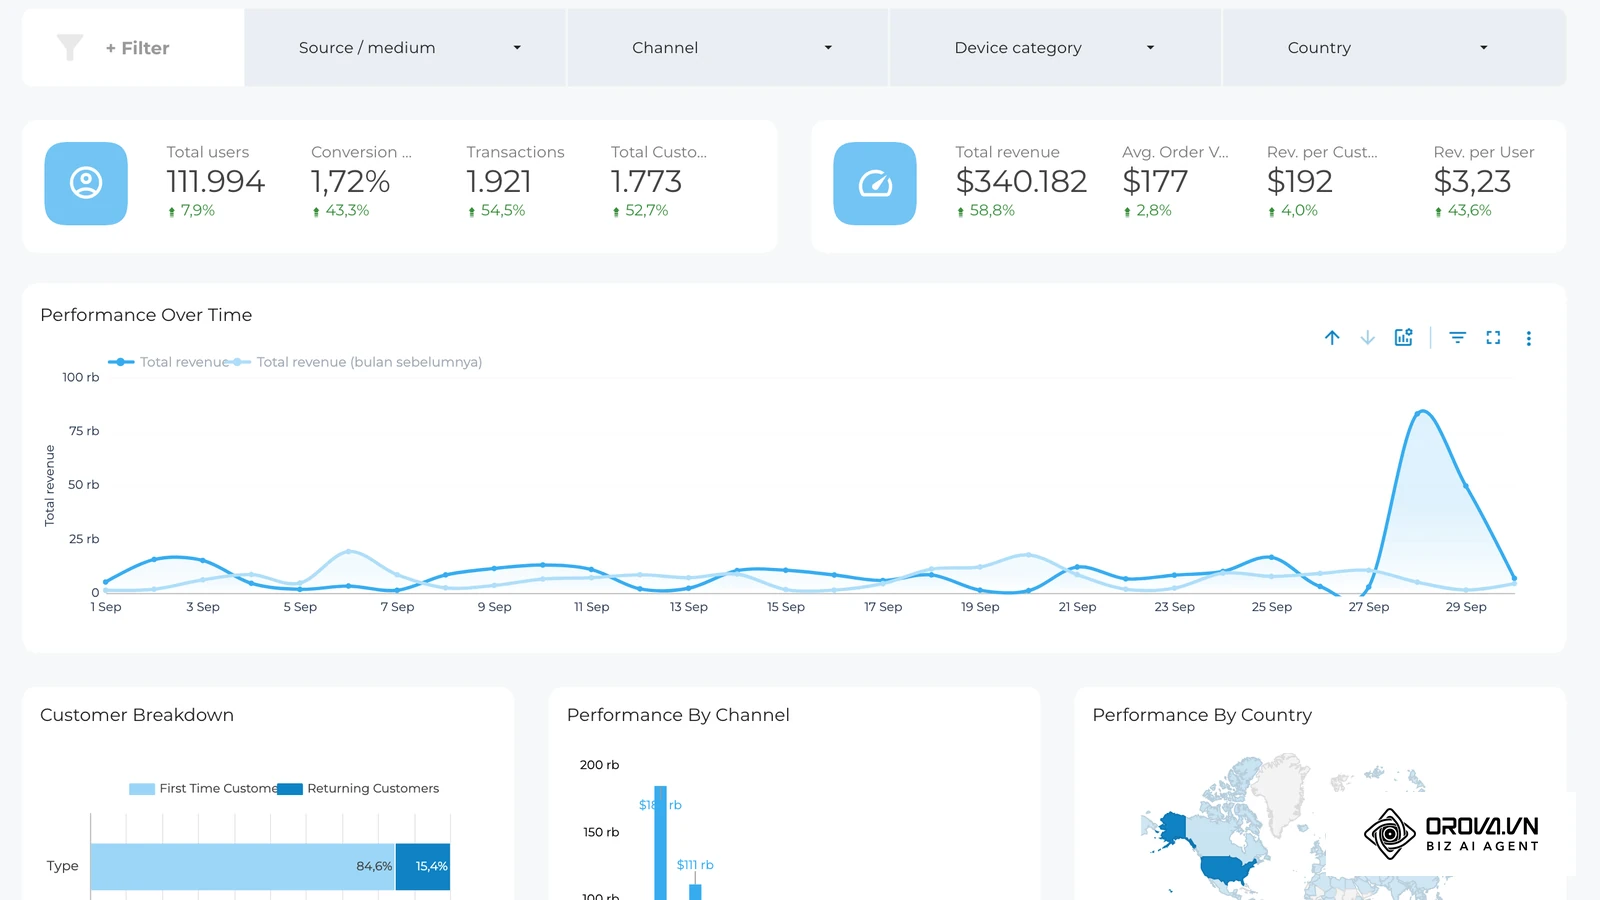The height and width of the screenshot is (900, 1600).
Task: Click the Orova.vn Biz AI Agent logo
Action: pyautogui.click(x=1451, y=834)
